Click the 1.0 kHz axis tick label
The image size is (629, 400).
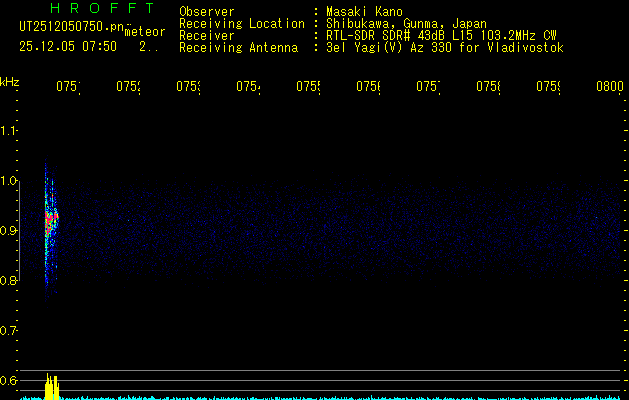8,181
